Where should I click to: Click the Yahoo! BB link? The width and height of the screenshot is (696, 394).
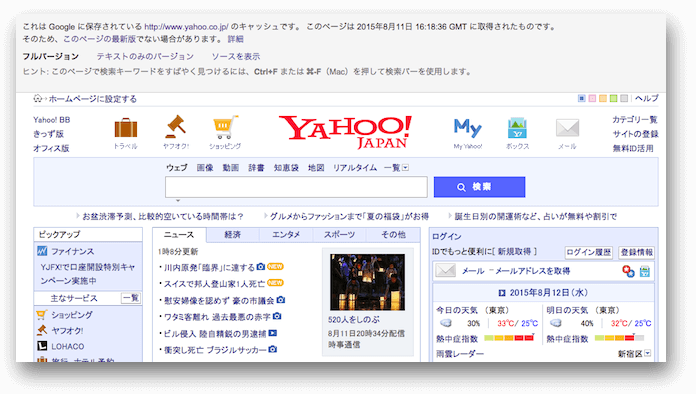point(51,120)
